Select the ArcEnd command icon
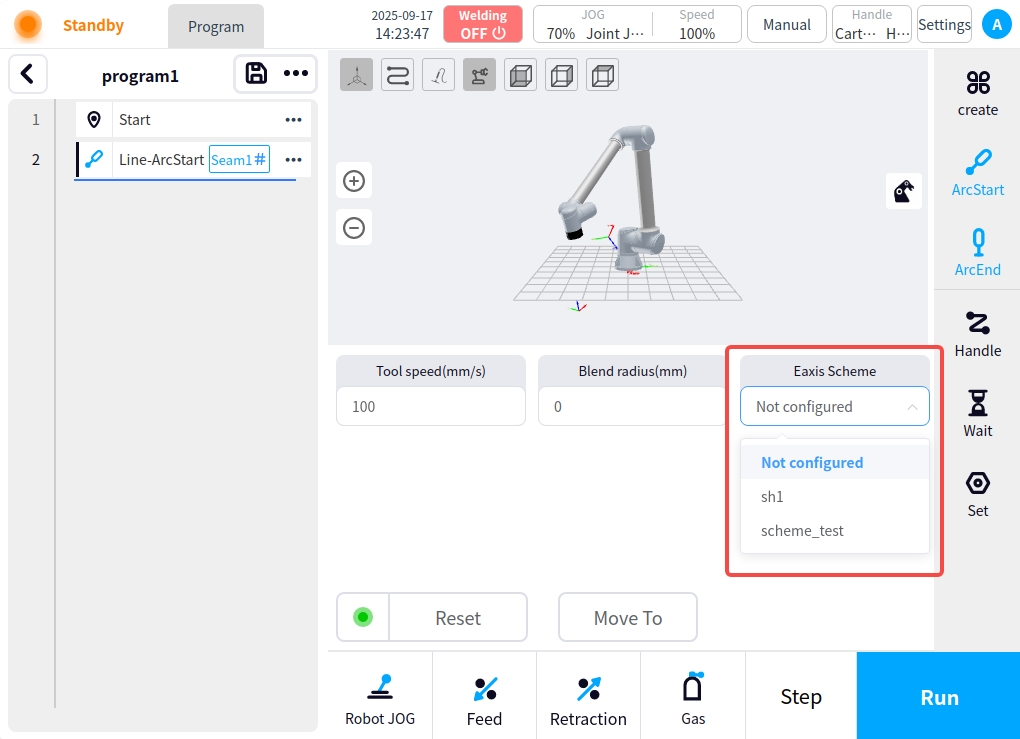 (x=977, y=252)
